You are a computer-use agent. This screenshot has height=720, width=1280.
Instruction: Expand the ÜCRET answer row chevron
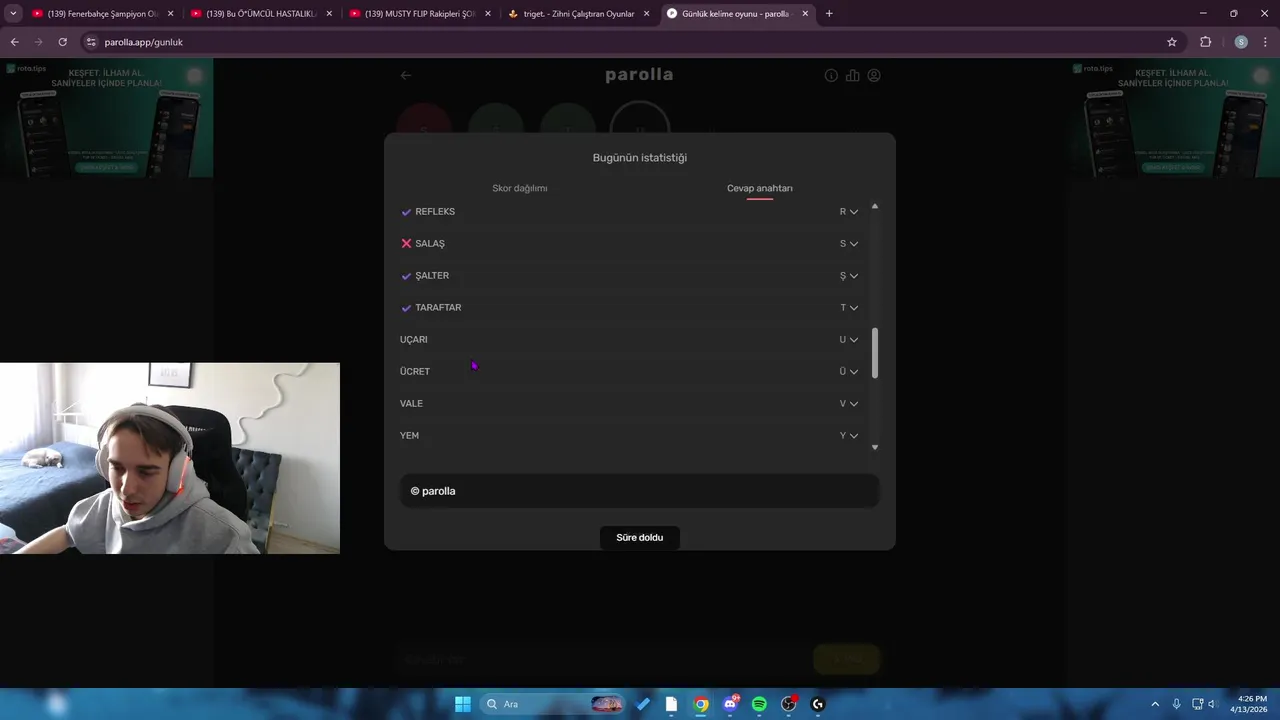click(x=853, y=372)
